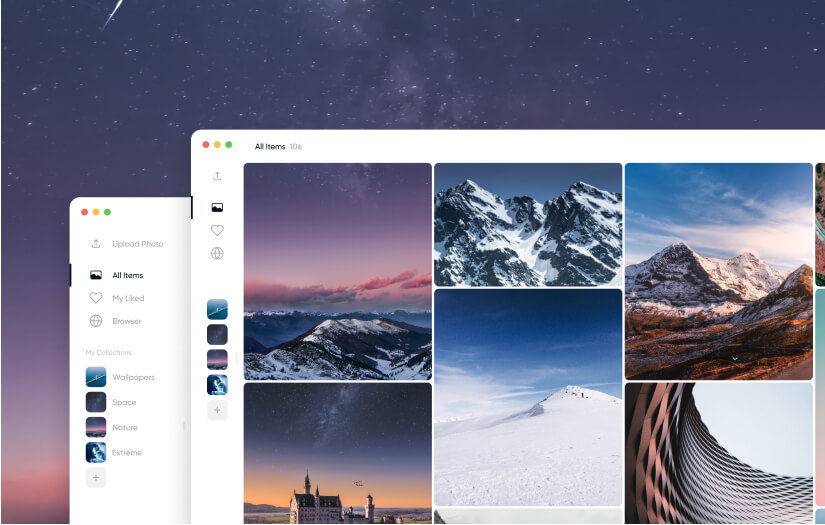
Task: Open My Liked in the expanded sidebar
Action: click(128, 298)
